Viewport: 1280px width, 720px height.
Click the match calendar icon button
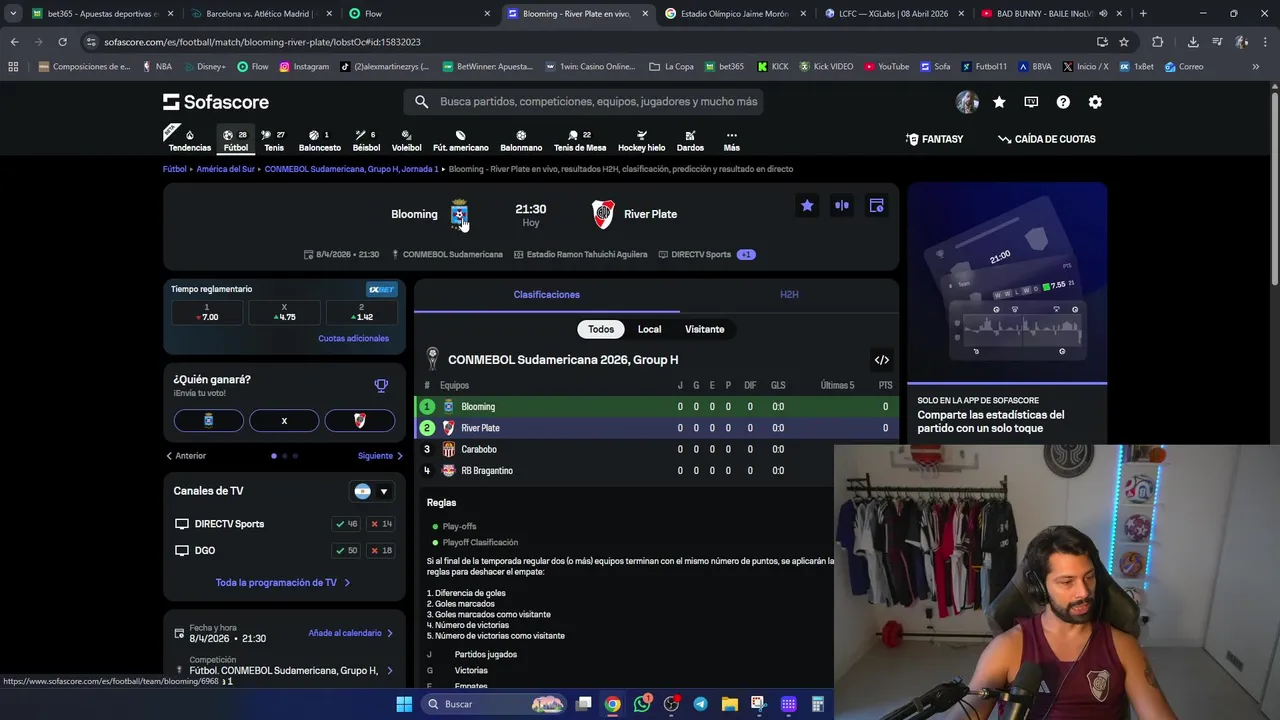click(x=876, y=205)
